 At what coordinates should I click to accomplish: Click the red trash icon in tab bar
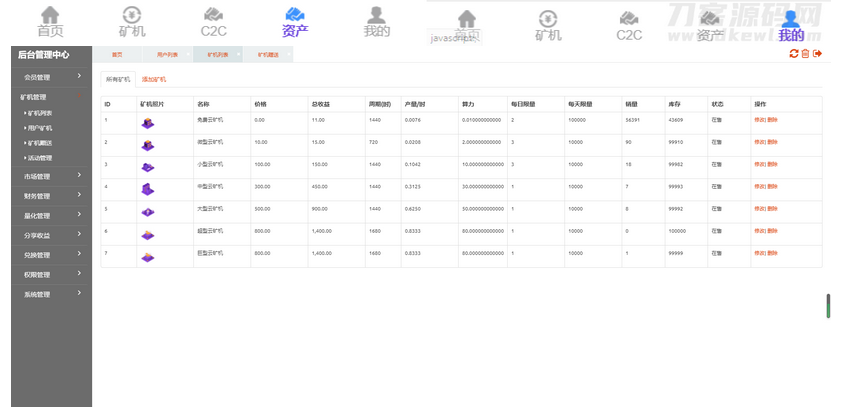tap(806, 54)
